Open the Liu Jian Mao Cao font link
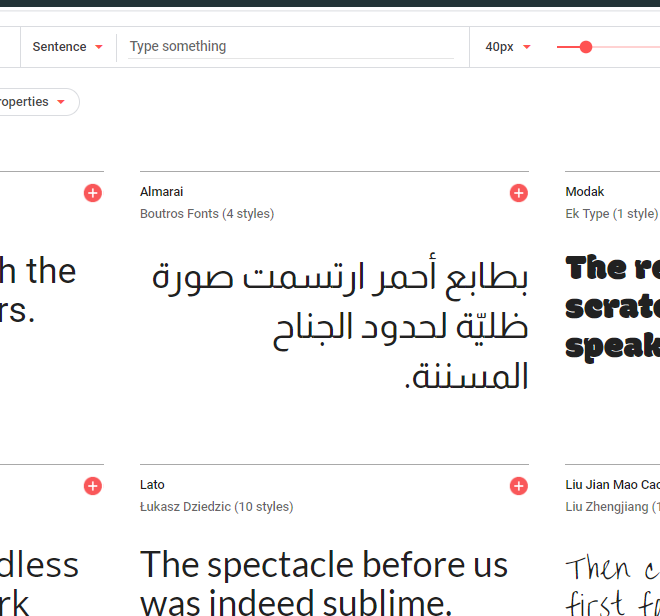This screenshot has width=660, height=616. 612,485
